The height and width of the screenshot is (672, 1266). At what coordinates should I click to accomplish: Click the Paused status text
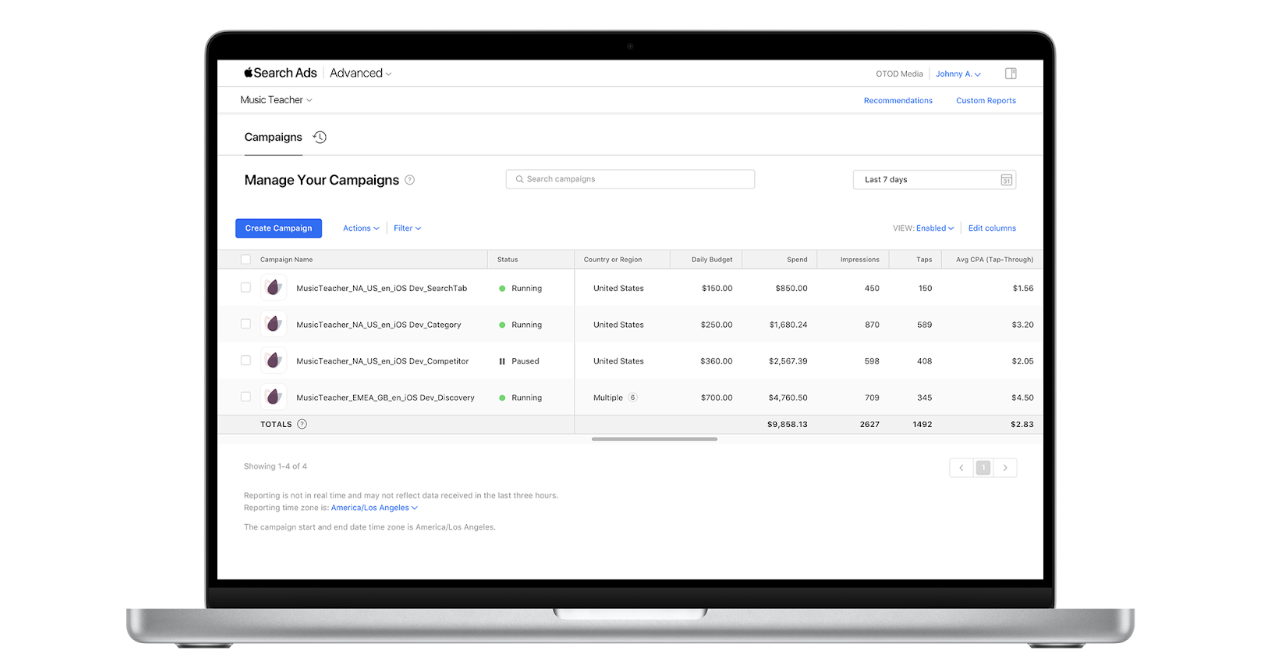click(525, 361)
